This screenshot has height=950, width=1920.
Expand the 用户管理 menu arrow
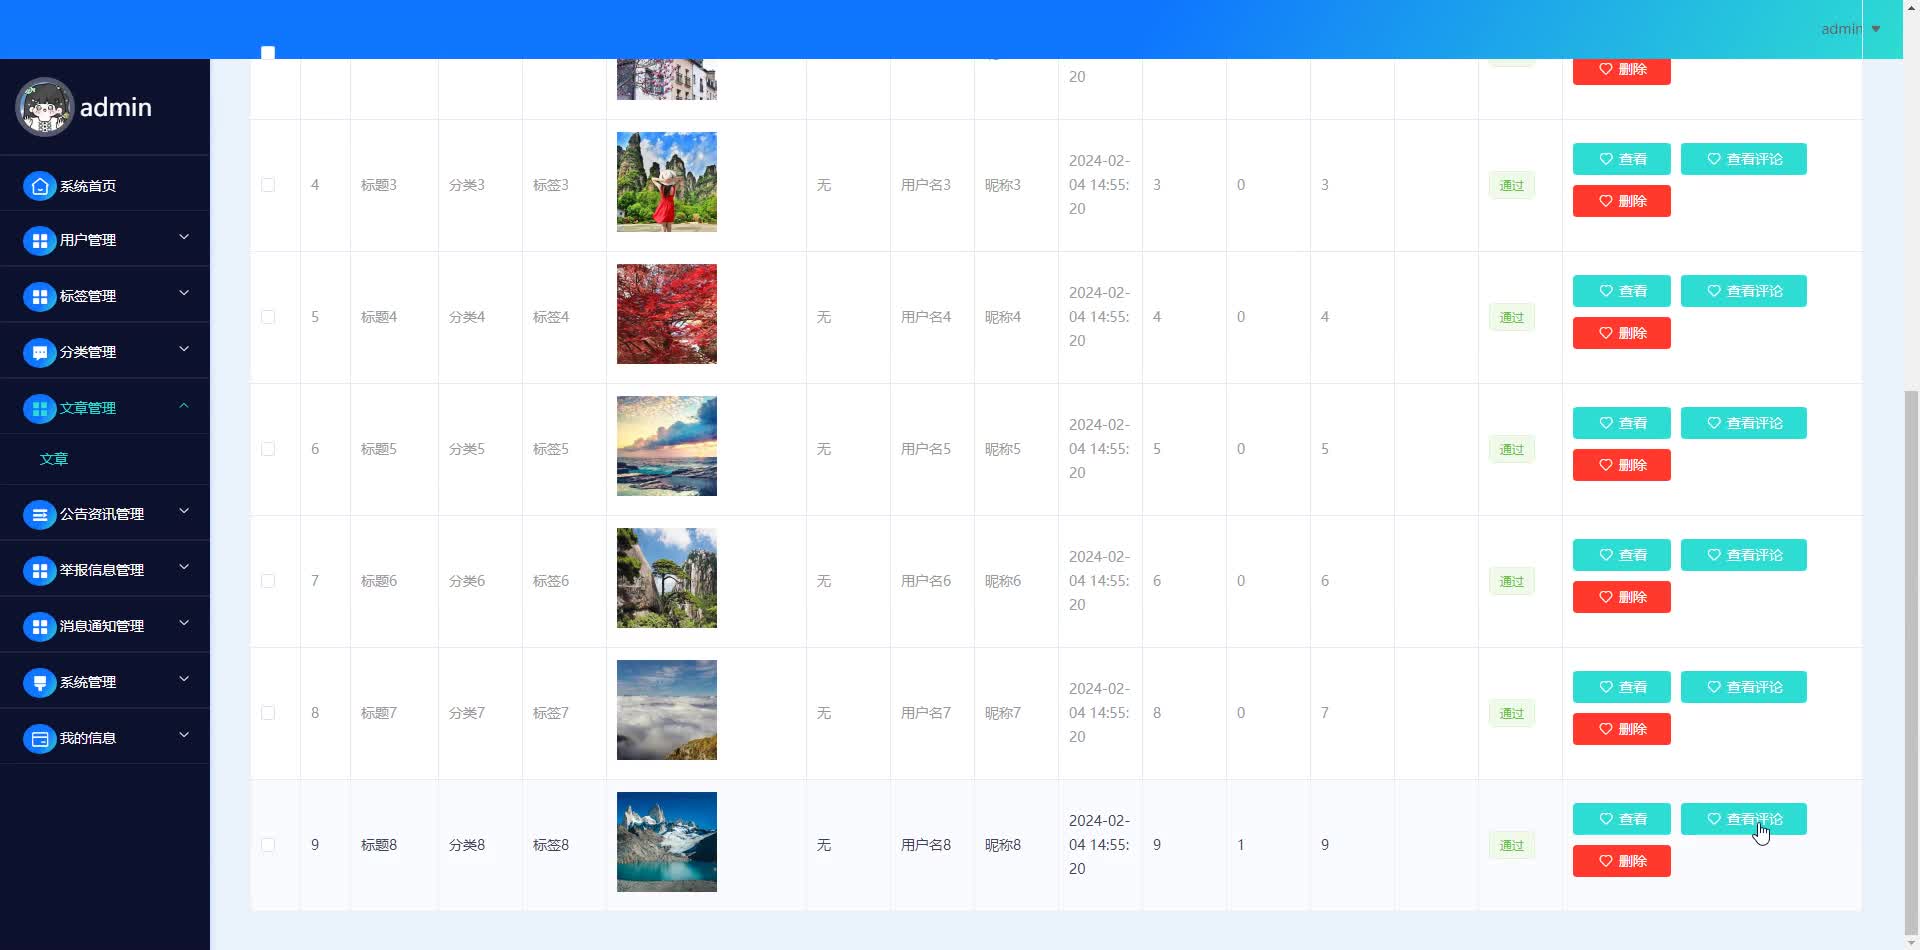[x=184, y=237]
